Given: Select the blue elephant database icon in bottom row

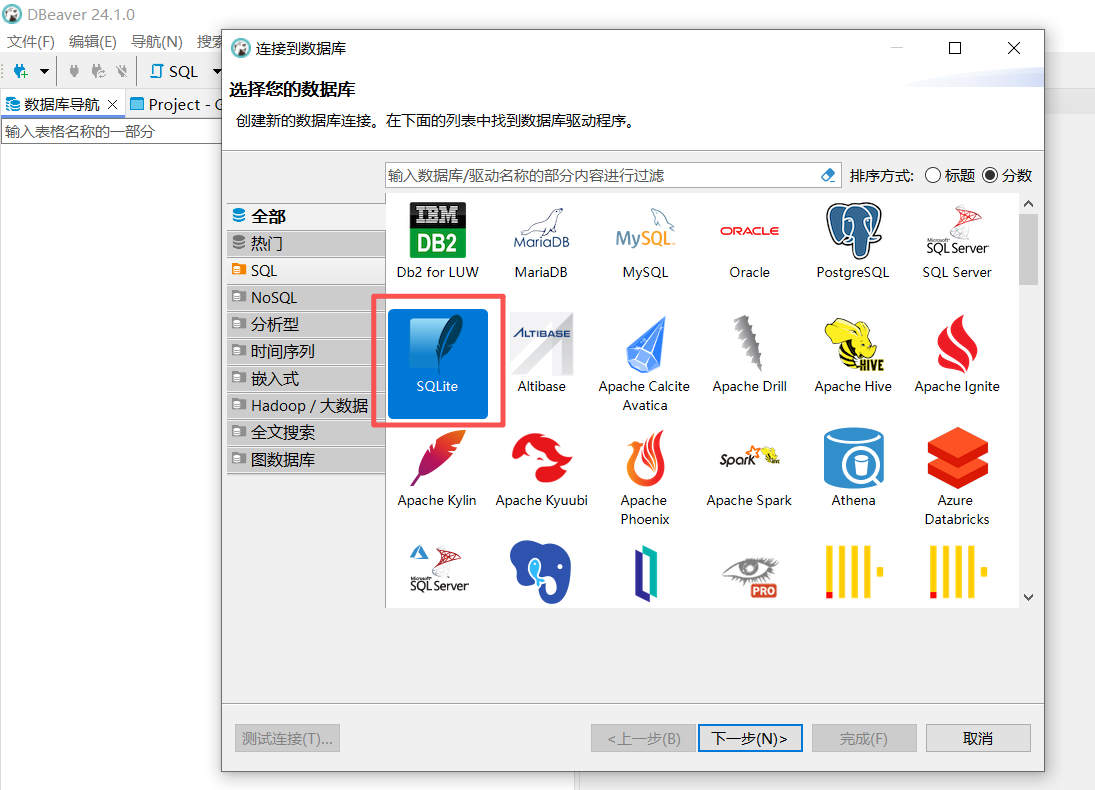Looking at the screenshot, I should click(541, 572).
